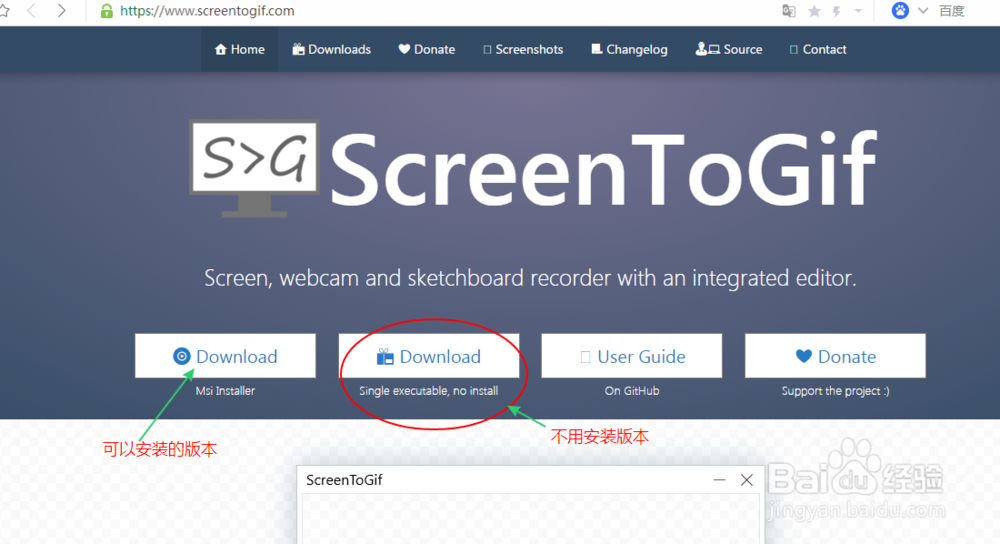Close the ScreenToGif preview window
Viewport: 1000px width, 544px height.
(747, 480)
